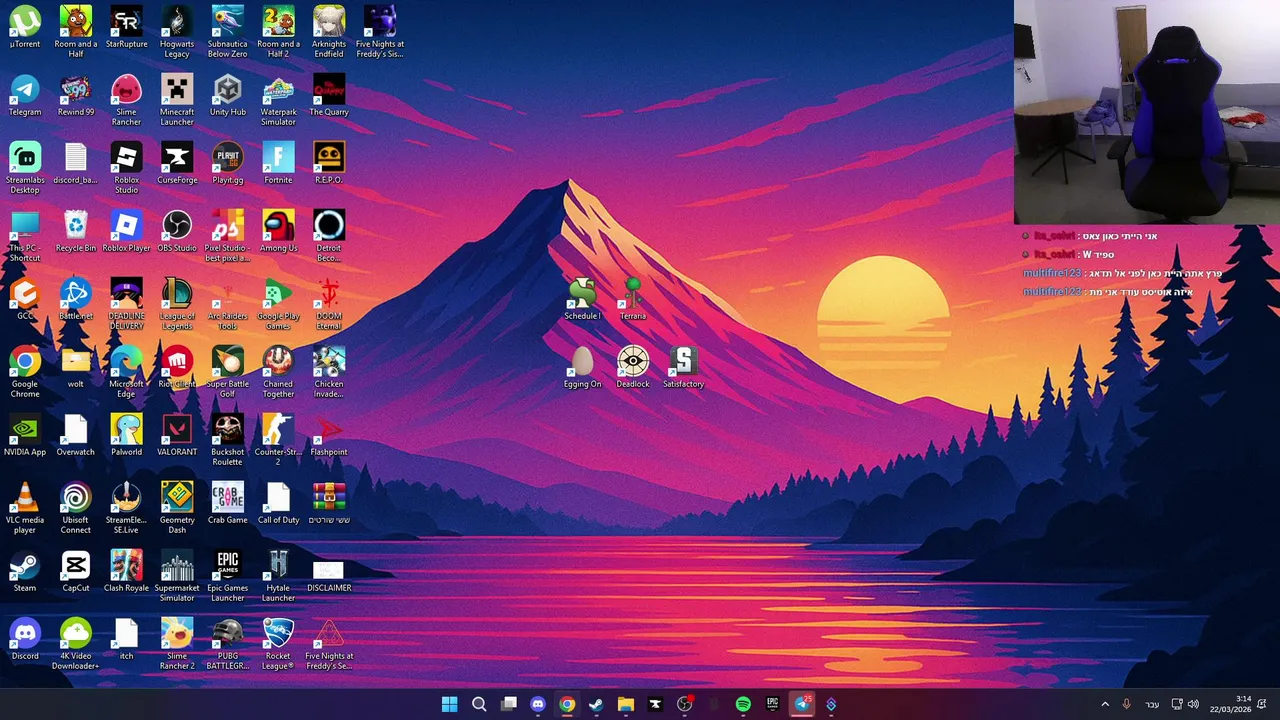Open VLC media player shortcut

click(25, 508)
